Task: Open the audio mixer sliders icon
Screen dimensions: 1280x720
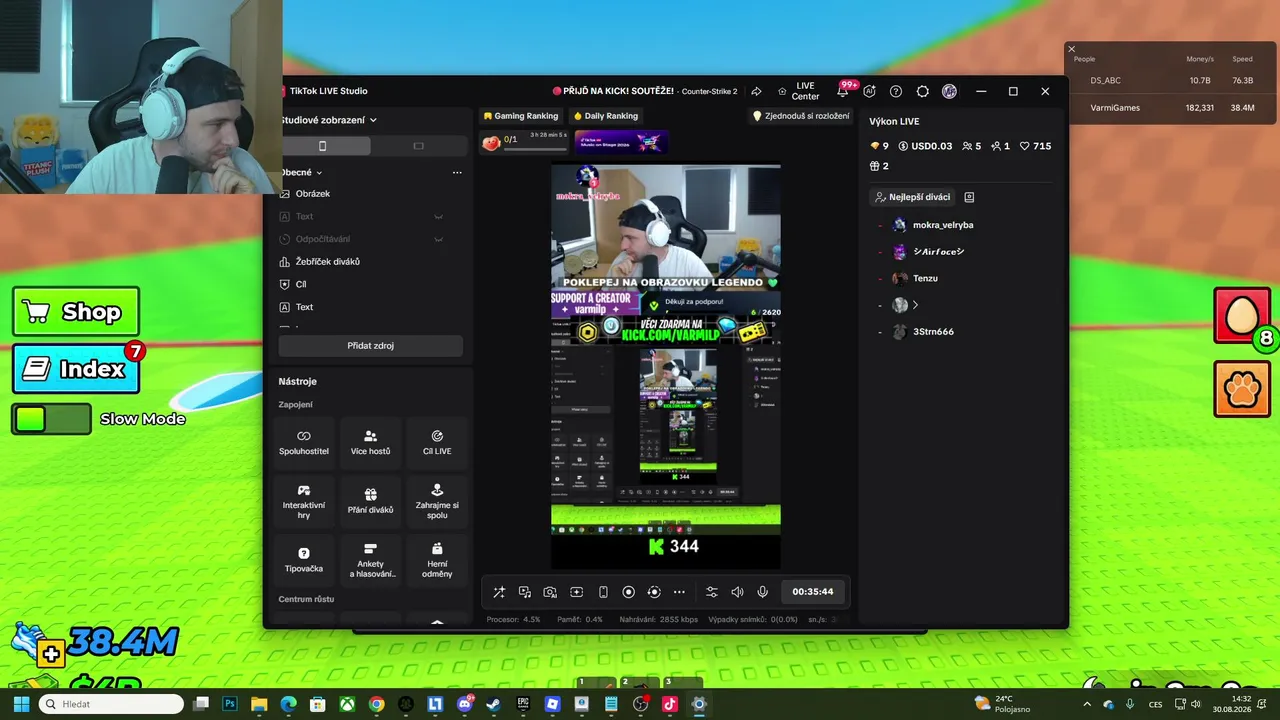Action: [x=712, y=592]
